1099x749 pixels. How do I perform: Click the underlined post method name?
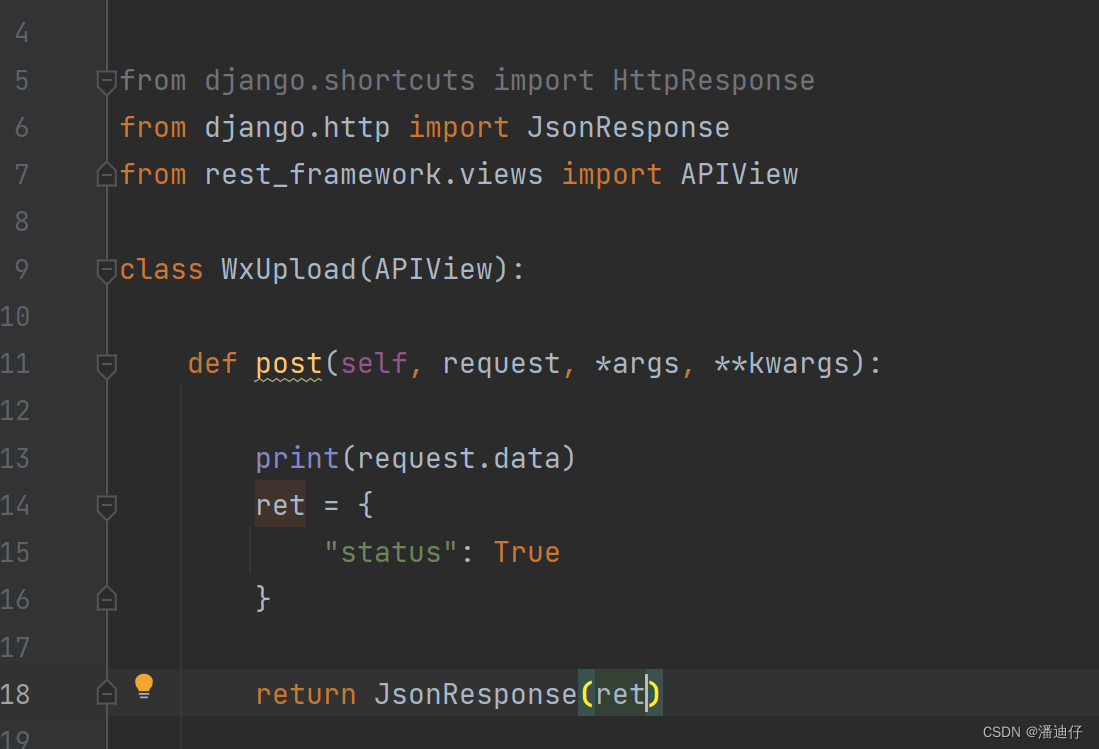pos(288,363)
